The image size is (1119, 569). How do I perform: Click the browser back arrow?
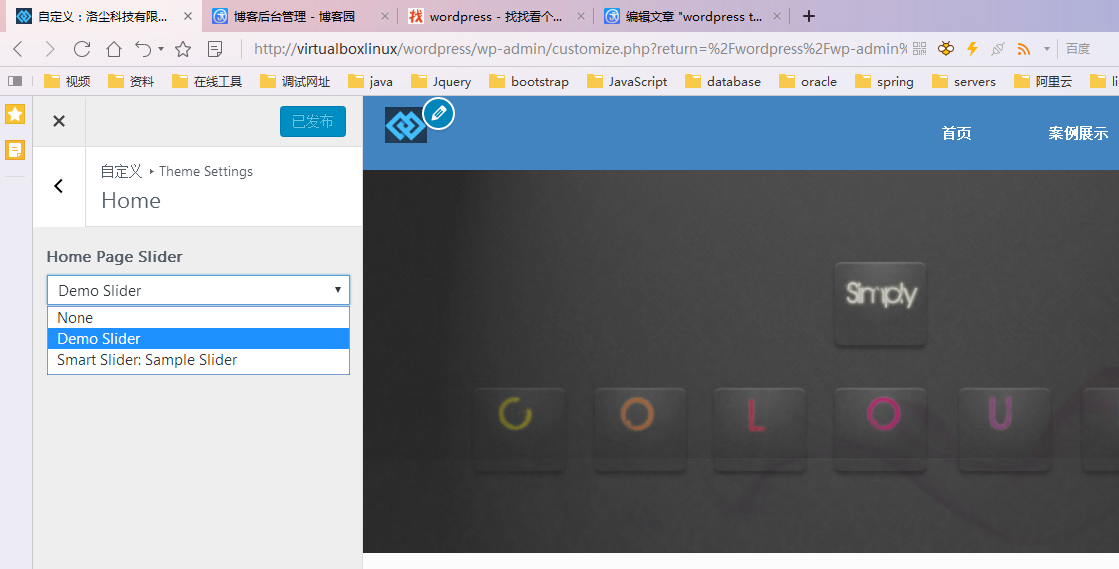18,49
